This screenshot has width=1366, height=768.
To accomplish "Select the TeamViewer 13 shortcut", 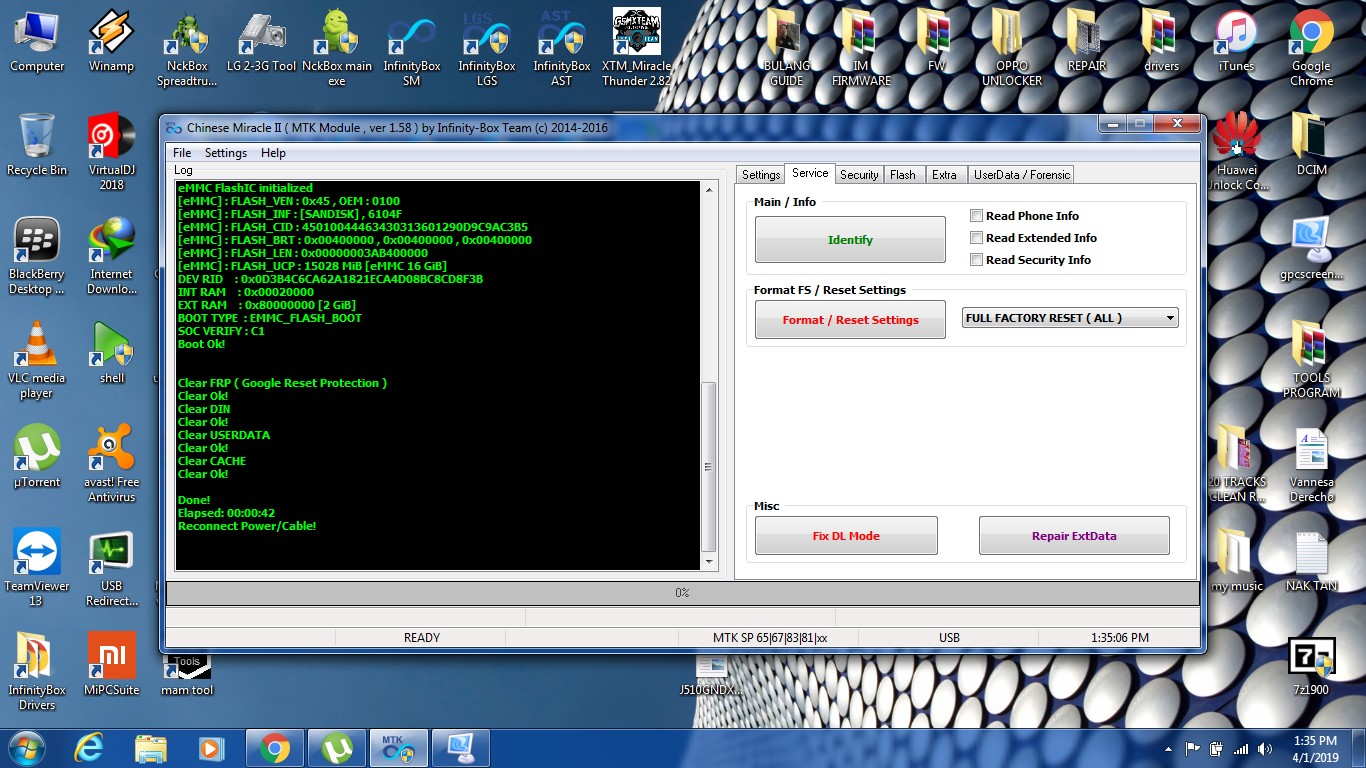I will tap(37, 569).
